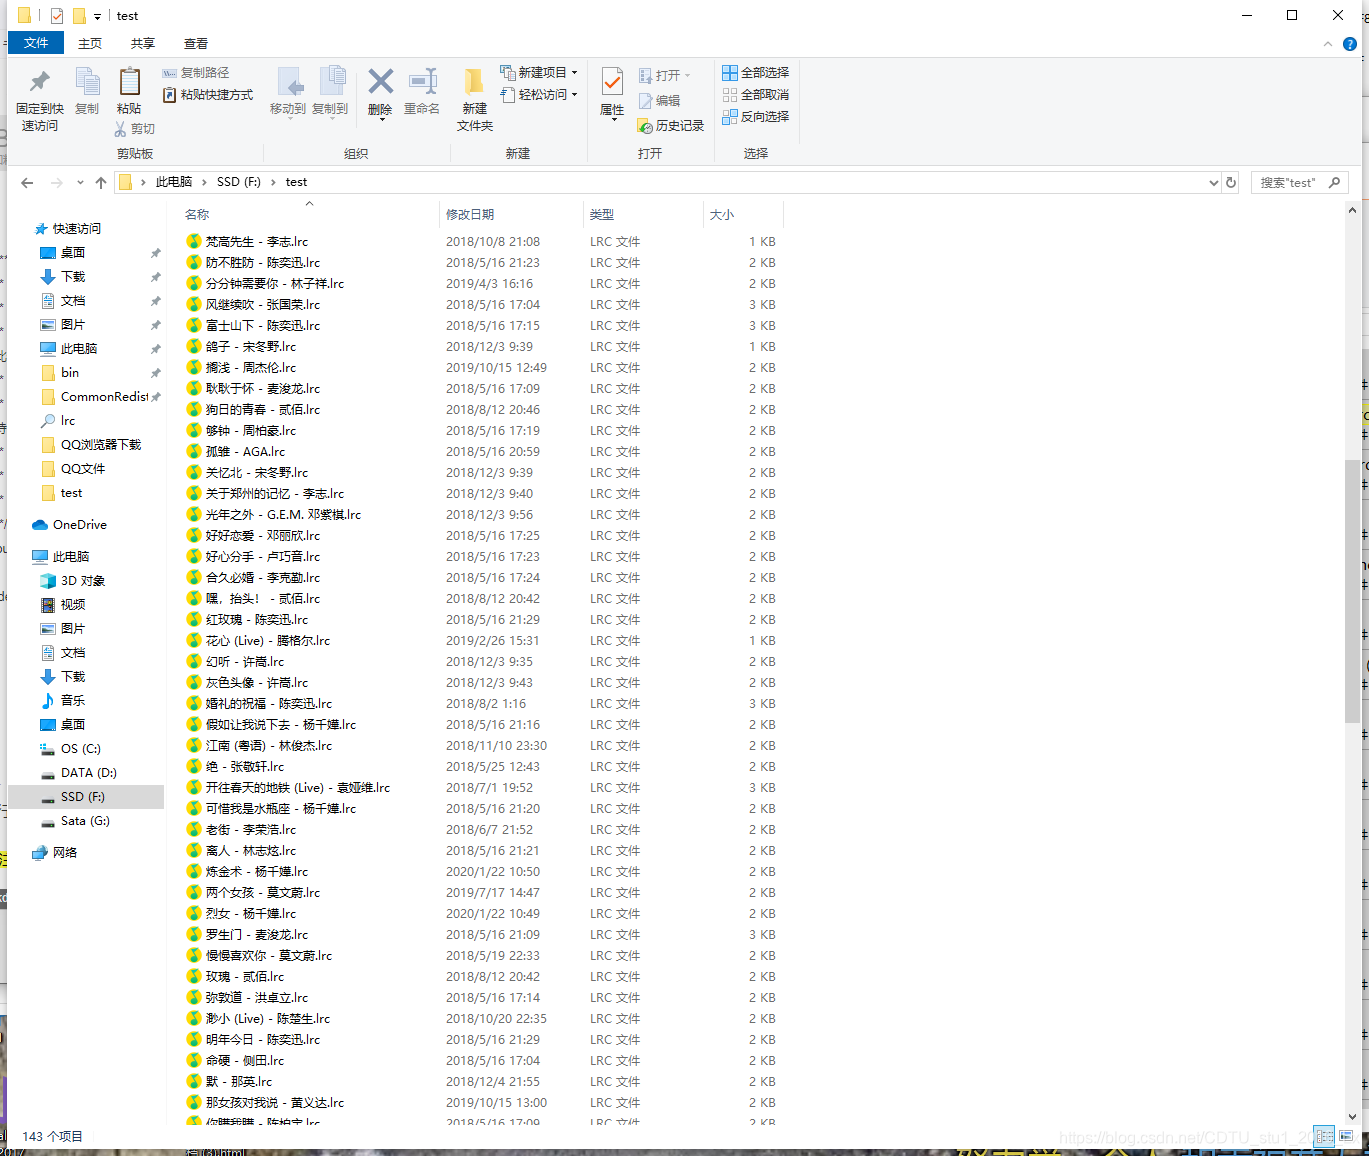Click the red Delete (删除) icon
This screenshot has width=1369, height=1156.
[380, 82]
